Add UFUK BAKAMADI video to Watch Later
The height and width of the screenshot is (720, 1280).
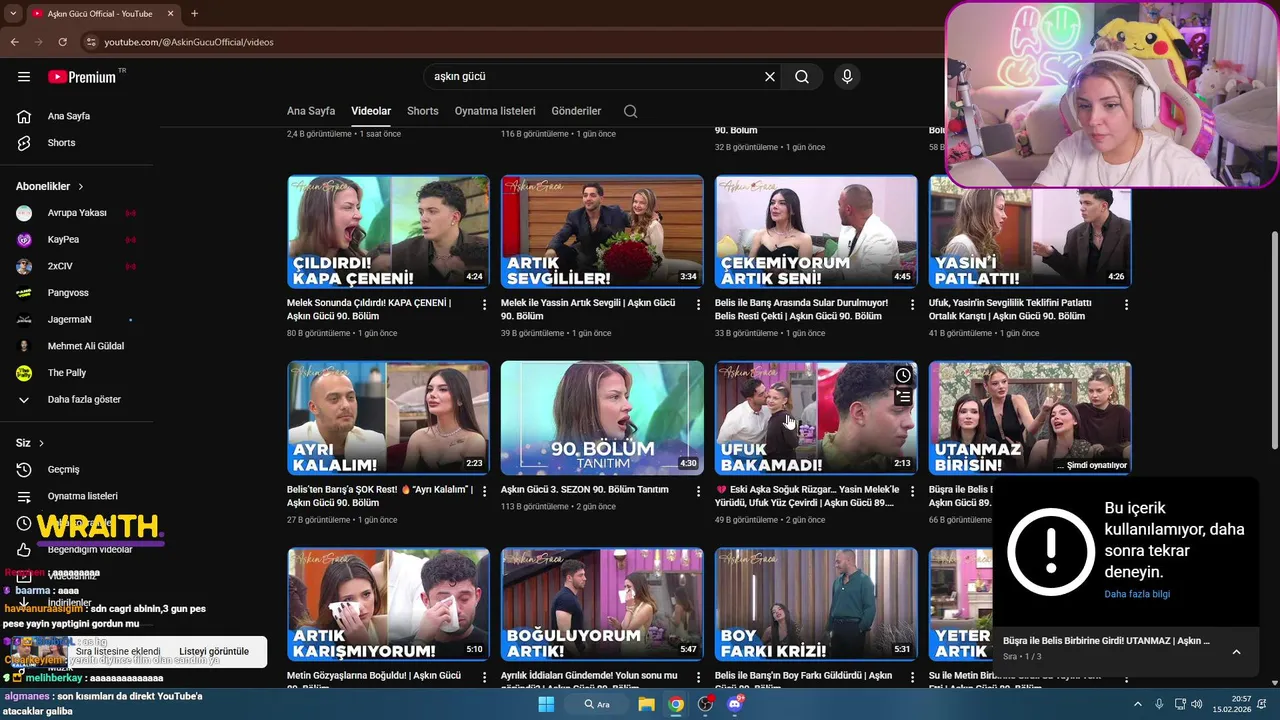(x=903, y=375)
